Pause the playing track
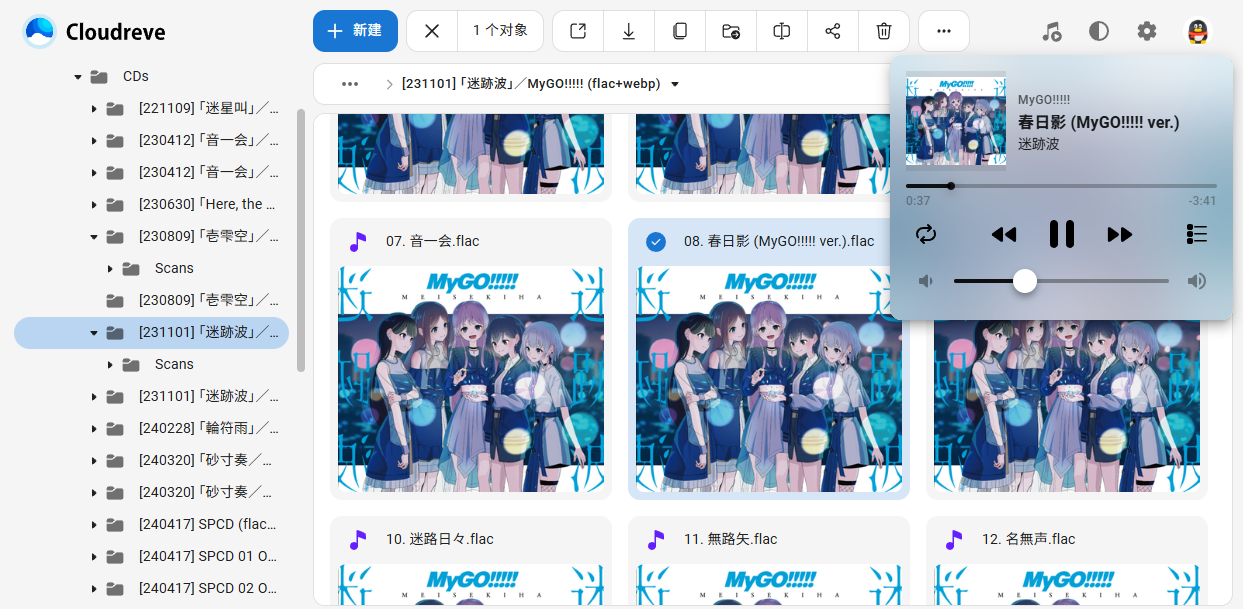This screenshot has width=1243, height=609. click(x=1061, y=234)
